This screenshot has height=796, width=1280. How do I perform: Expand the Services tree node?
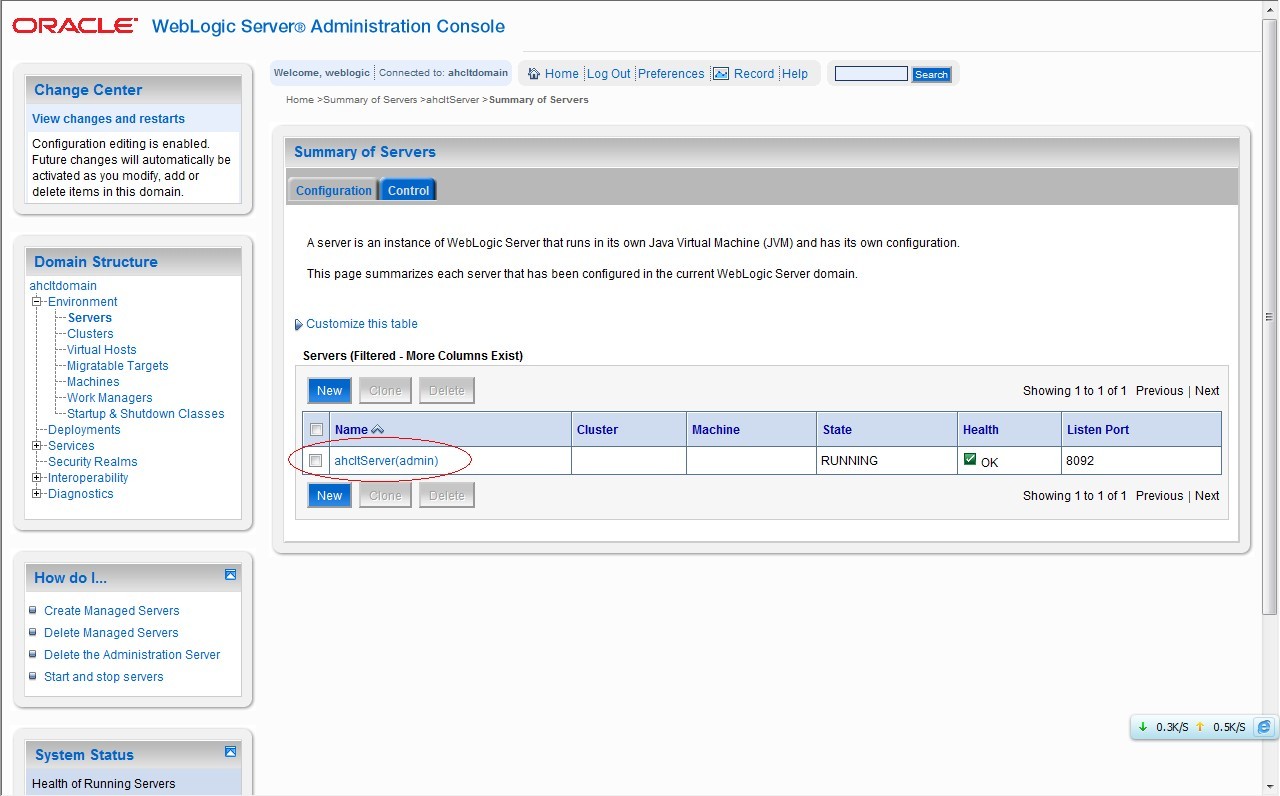(37, 446)
